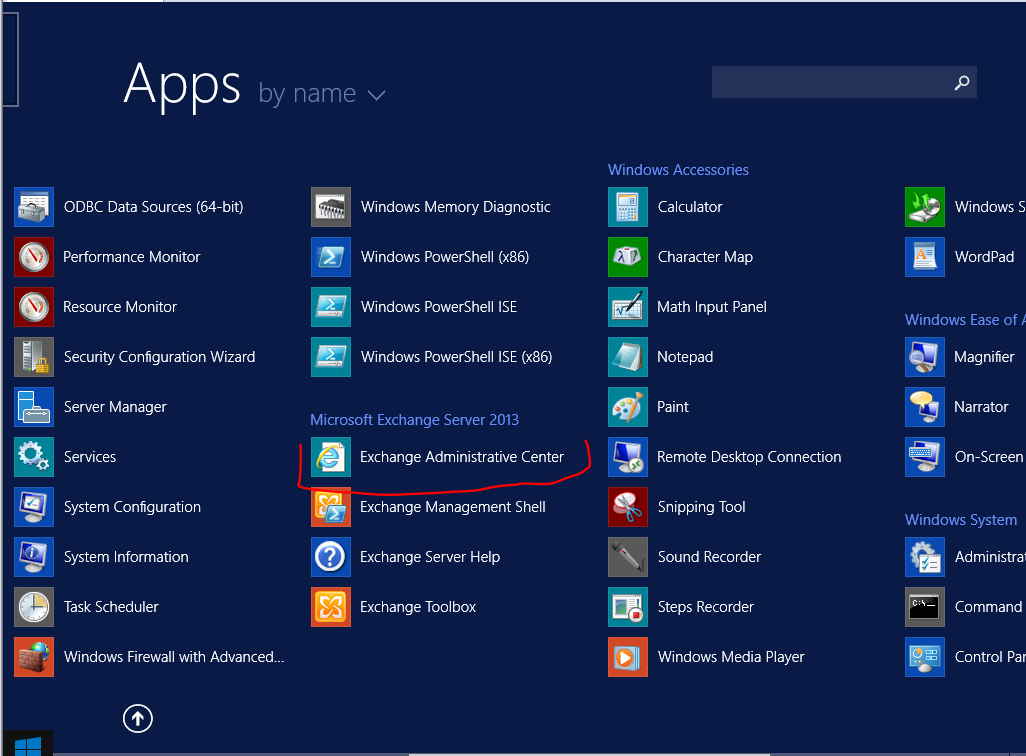Click the 'Task Scheduler' label text
This screenshot has width=1026, height=756.
tap(111, 607)
